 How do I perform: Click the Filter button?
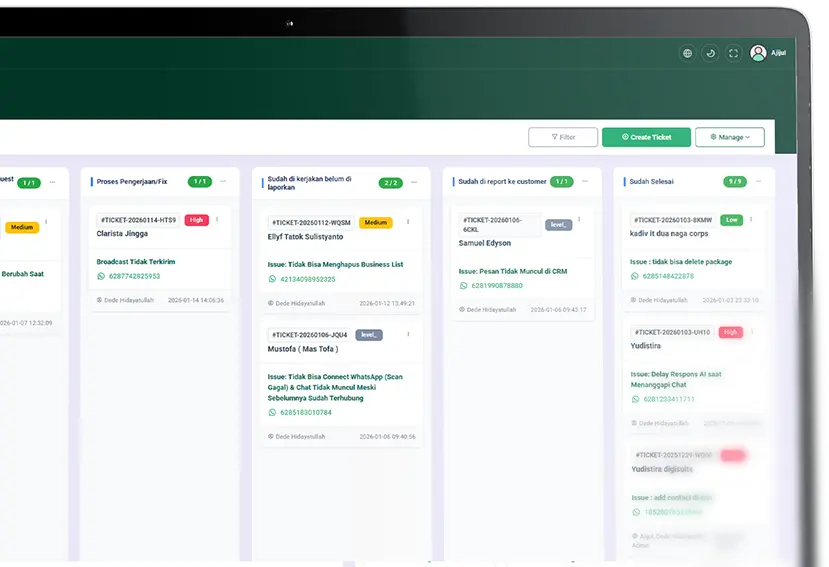click(x=562, y=137)
